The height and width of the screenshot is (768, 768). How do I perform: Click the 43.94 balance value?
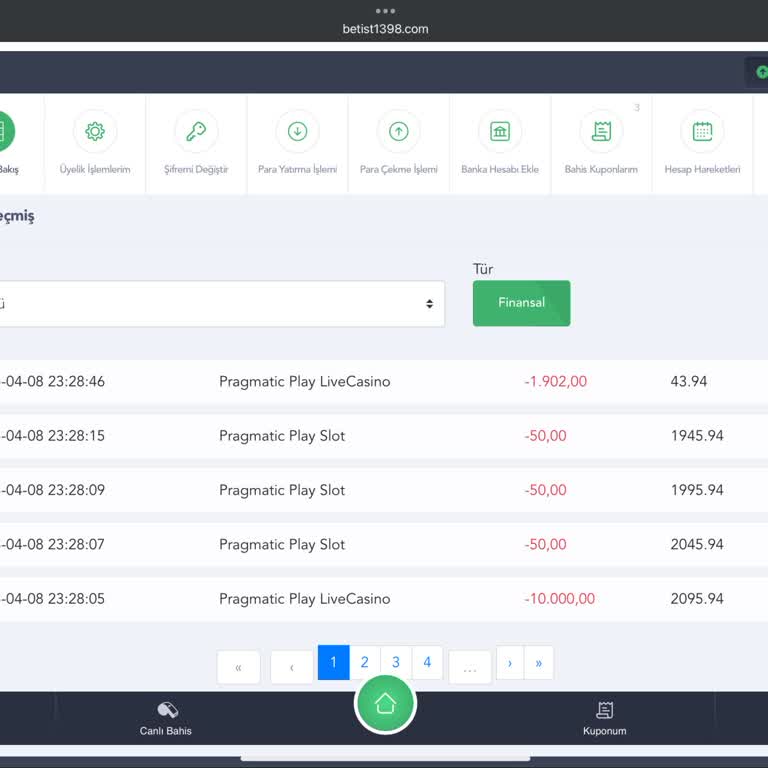(x=689, y=382)
